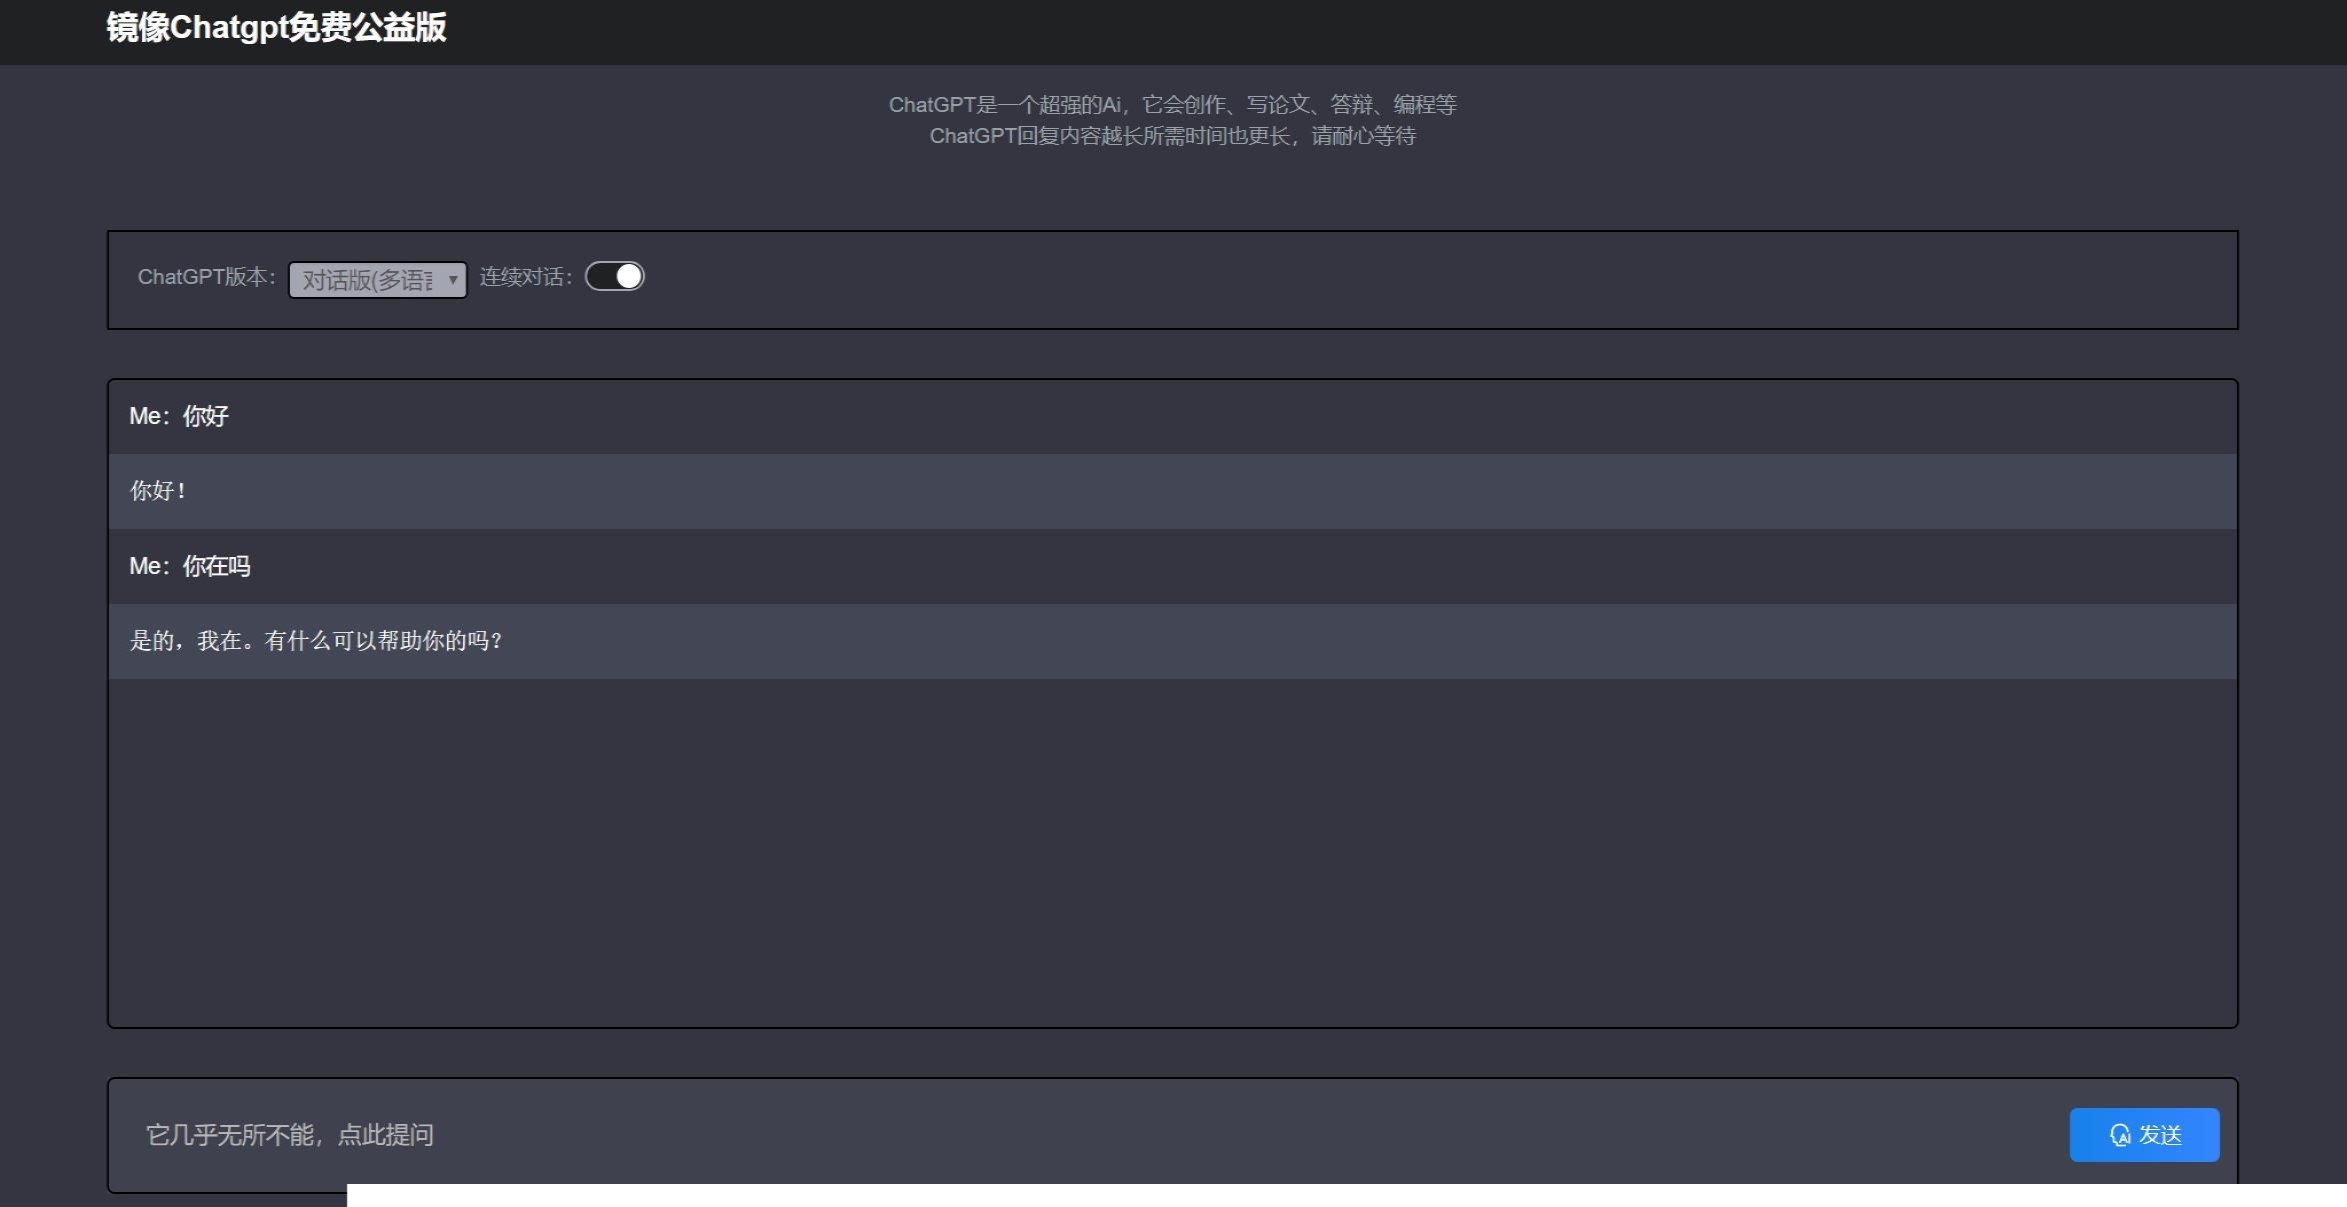Click the 连续对话 label text
Image resolution: width=2347 pixels, height=1207 pixels.
[526, 277]
